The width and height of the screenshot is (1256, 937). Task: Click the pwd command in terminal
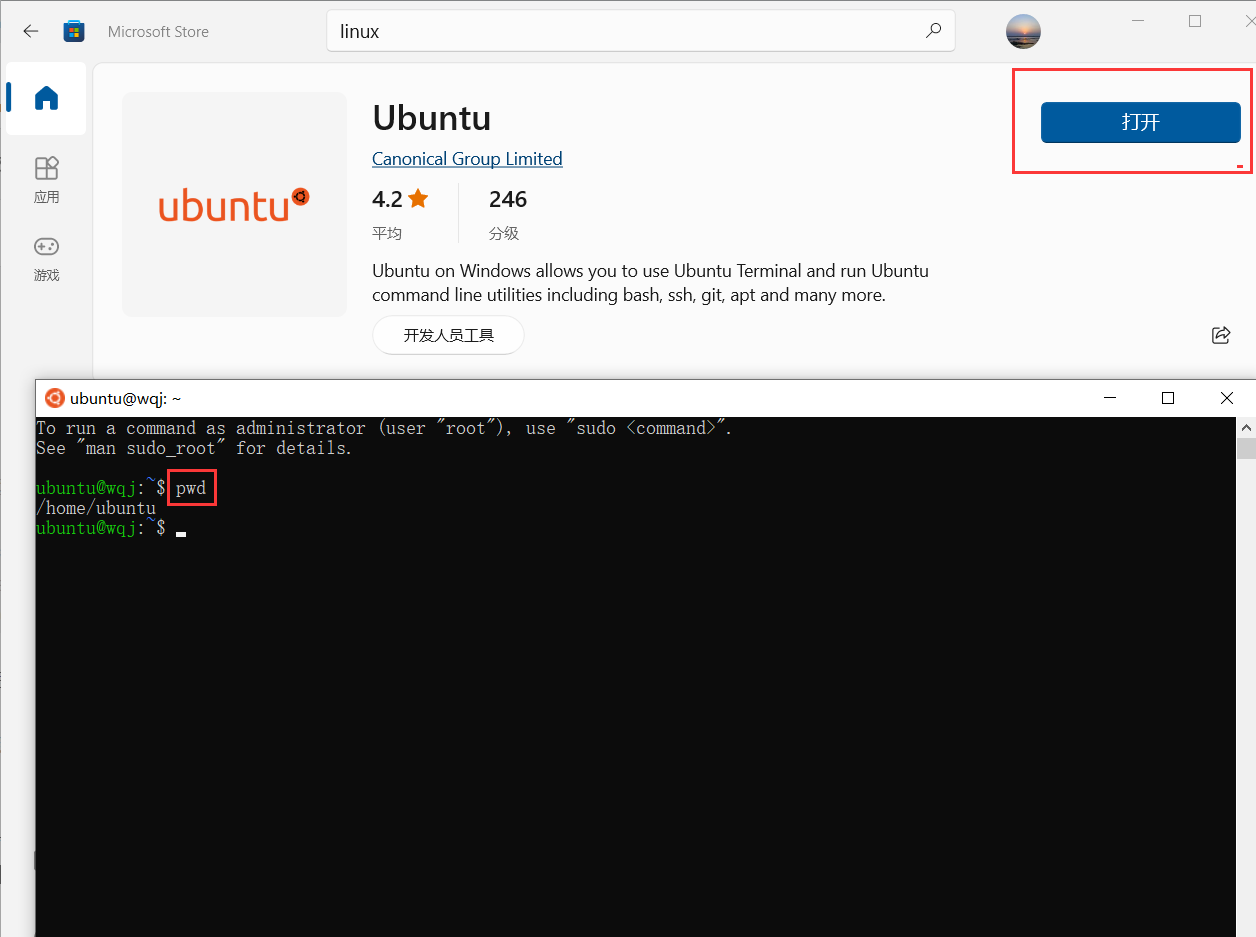(x=191, y=488)
